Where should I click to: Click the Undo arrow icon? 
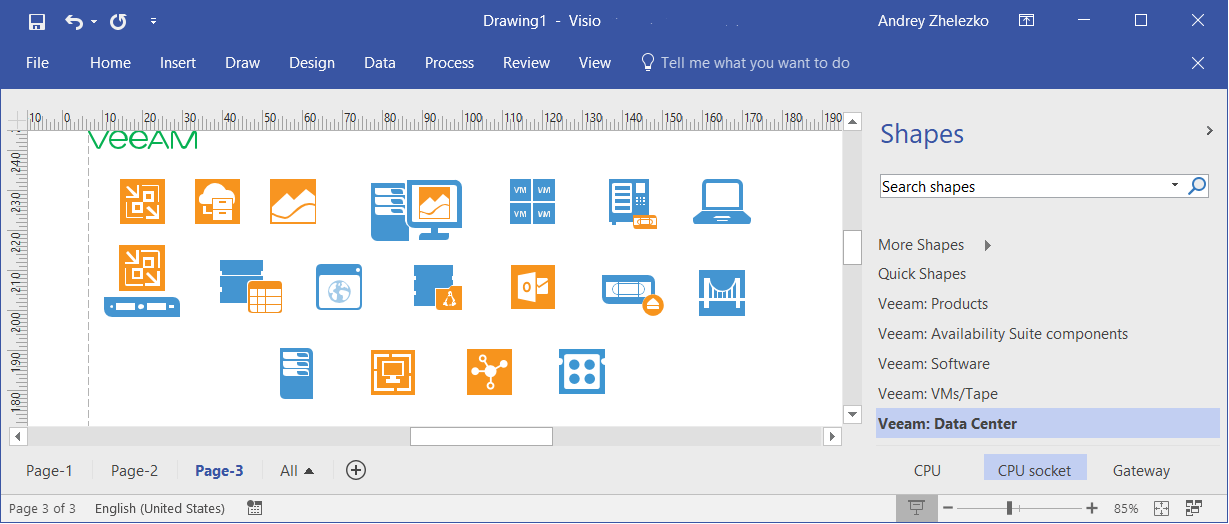pos(73,21)
